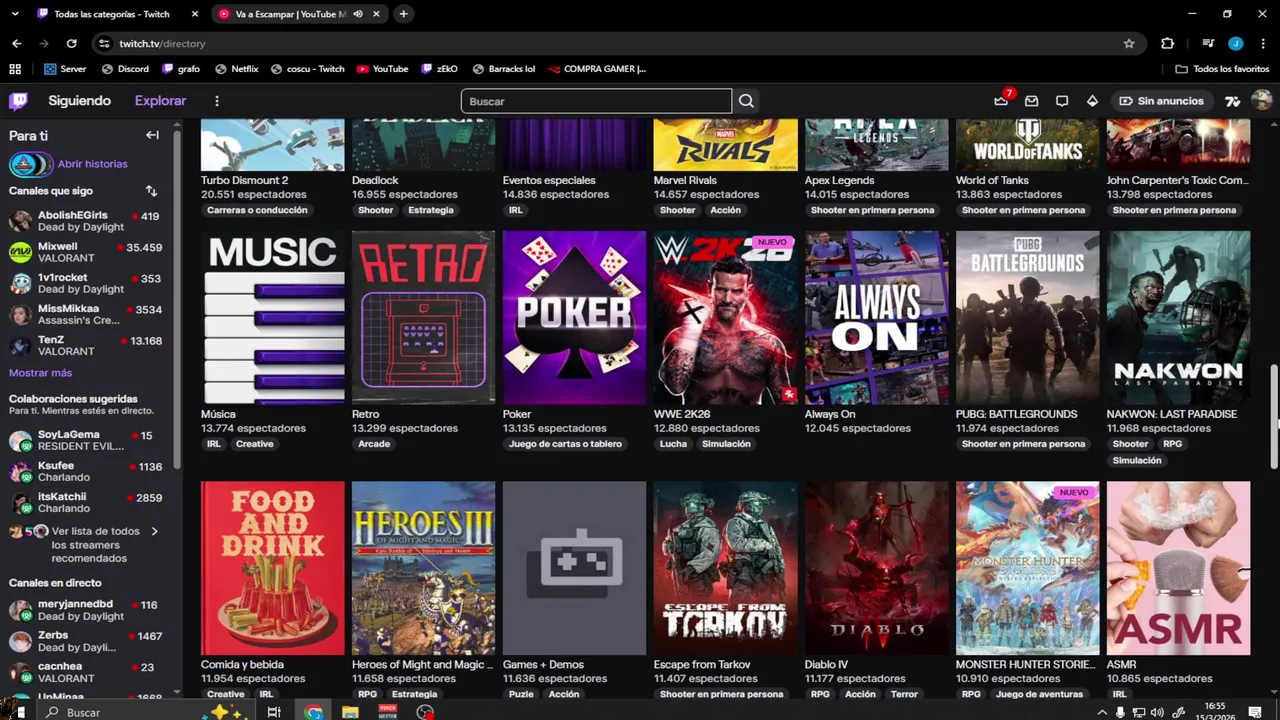Image resolution: width=1280 pixels, height=720 pixels.
Task: Open the user avatar menu
Action: [x=1261, y=101]
